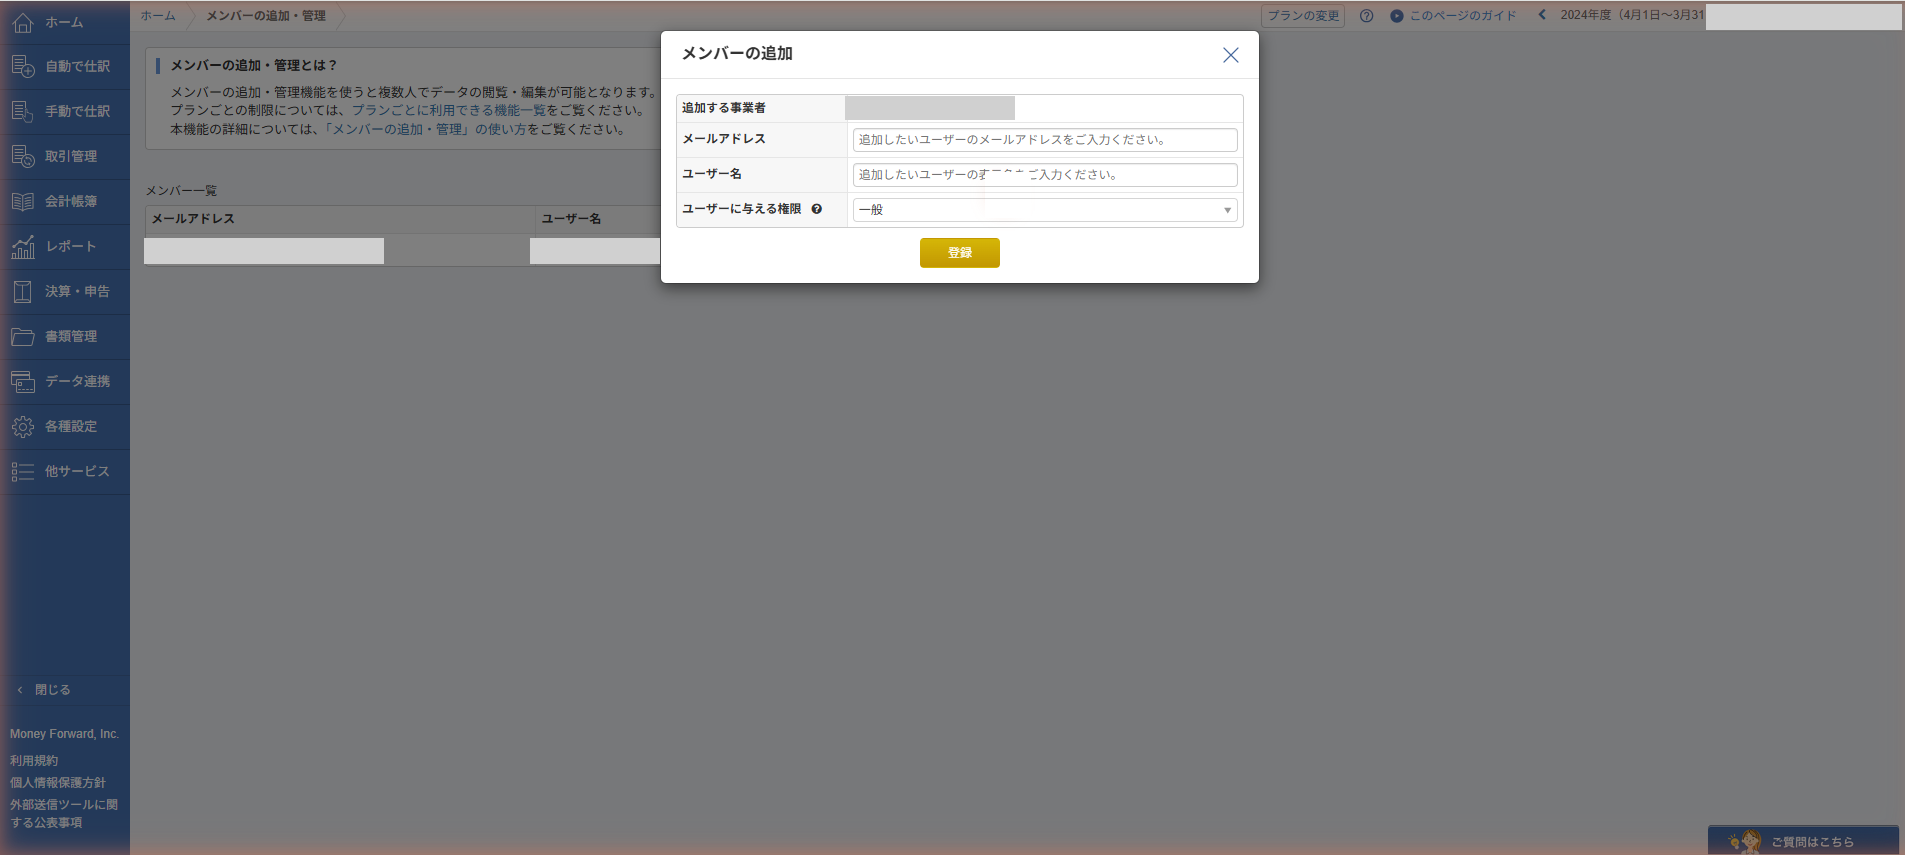Close the メンバーの追加 dialog

point(1231,55)
